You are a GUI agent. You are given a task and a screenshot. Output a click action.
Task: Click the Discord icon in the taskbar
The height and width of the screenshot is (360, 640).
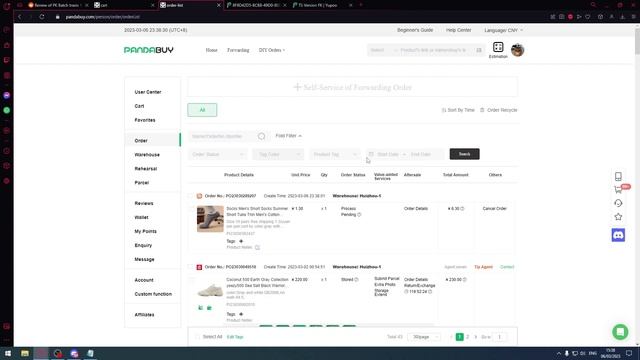tap(74, 353)
